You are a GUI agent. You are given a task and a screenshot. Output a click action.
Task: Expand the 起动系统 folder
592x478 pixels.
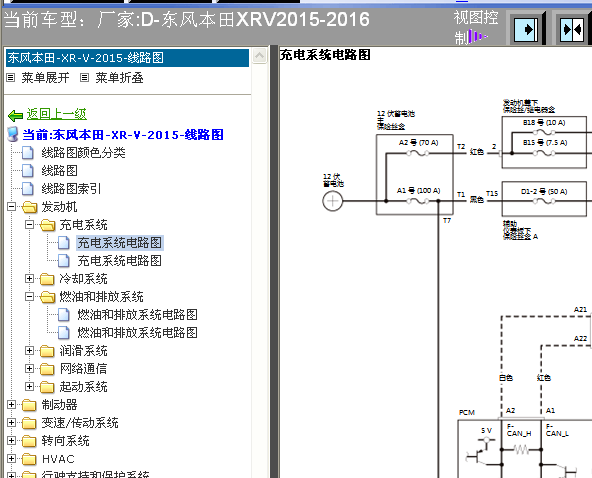click(29, 387)
